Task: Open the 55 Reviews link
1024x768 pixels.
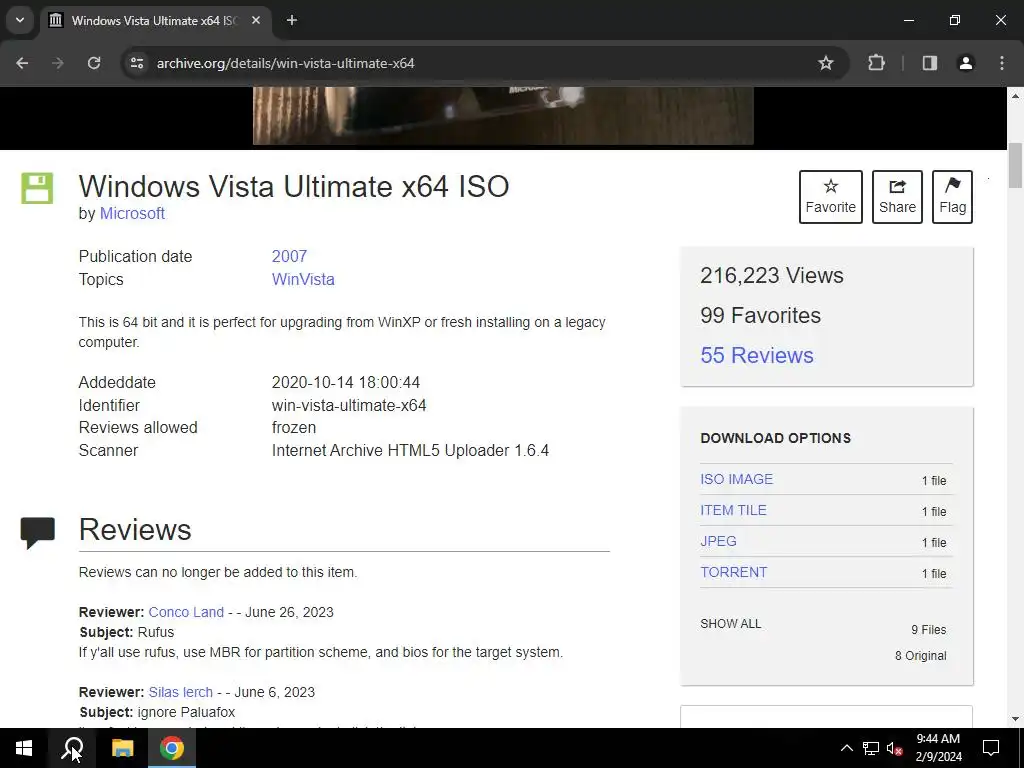Action: [x=757, y=355]
